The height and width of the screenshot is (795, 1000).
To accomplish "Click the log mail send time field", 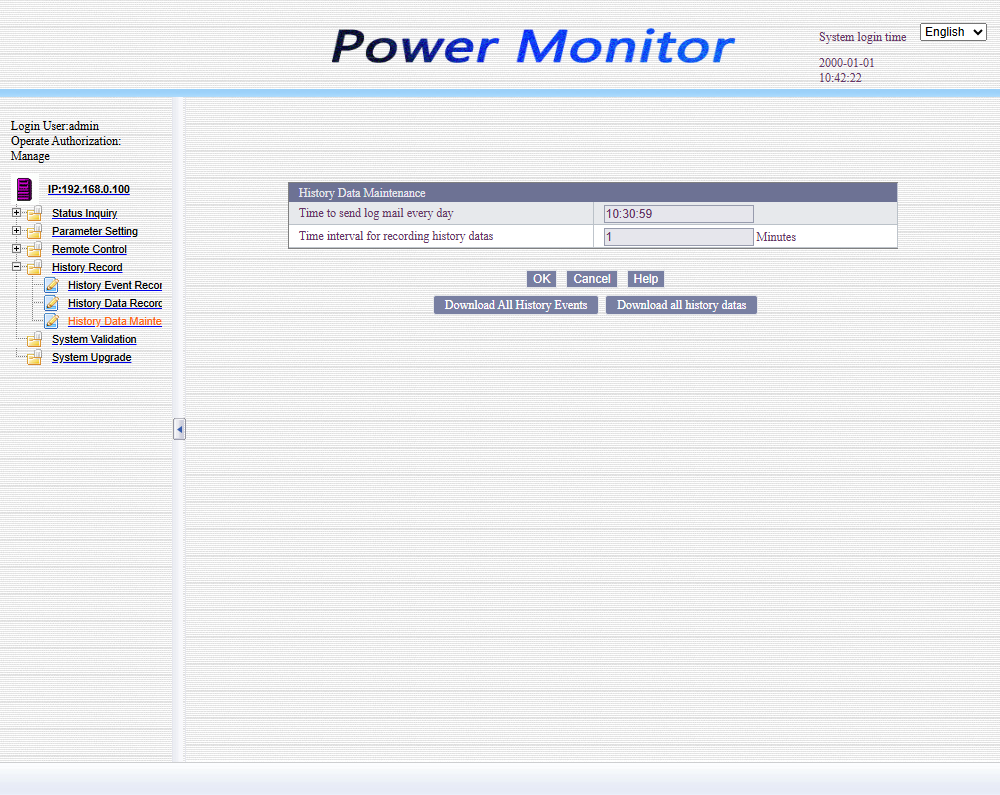I will [678, 214].
